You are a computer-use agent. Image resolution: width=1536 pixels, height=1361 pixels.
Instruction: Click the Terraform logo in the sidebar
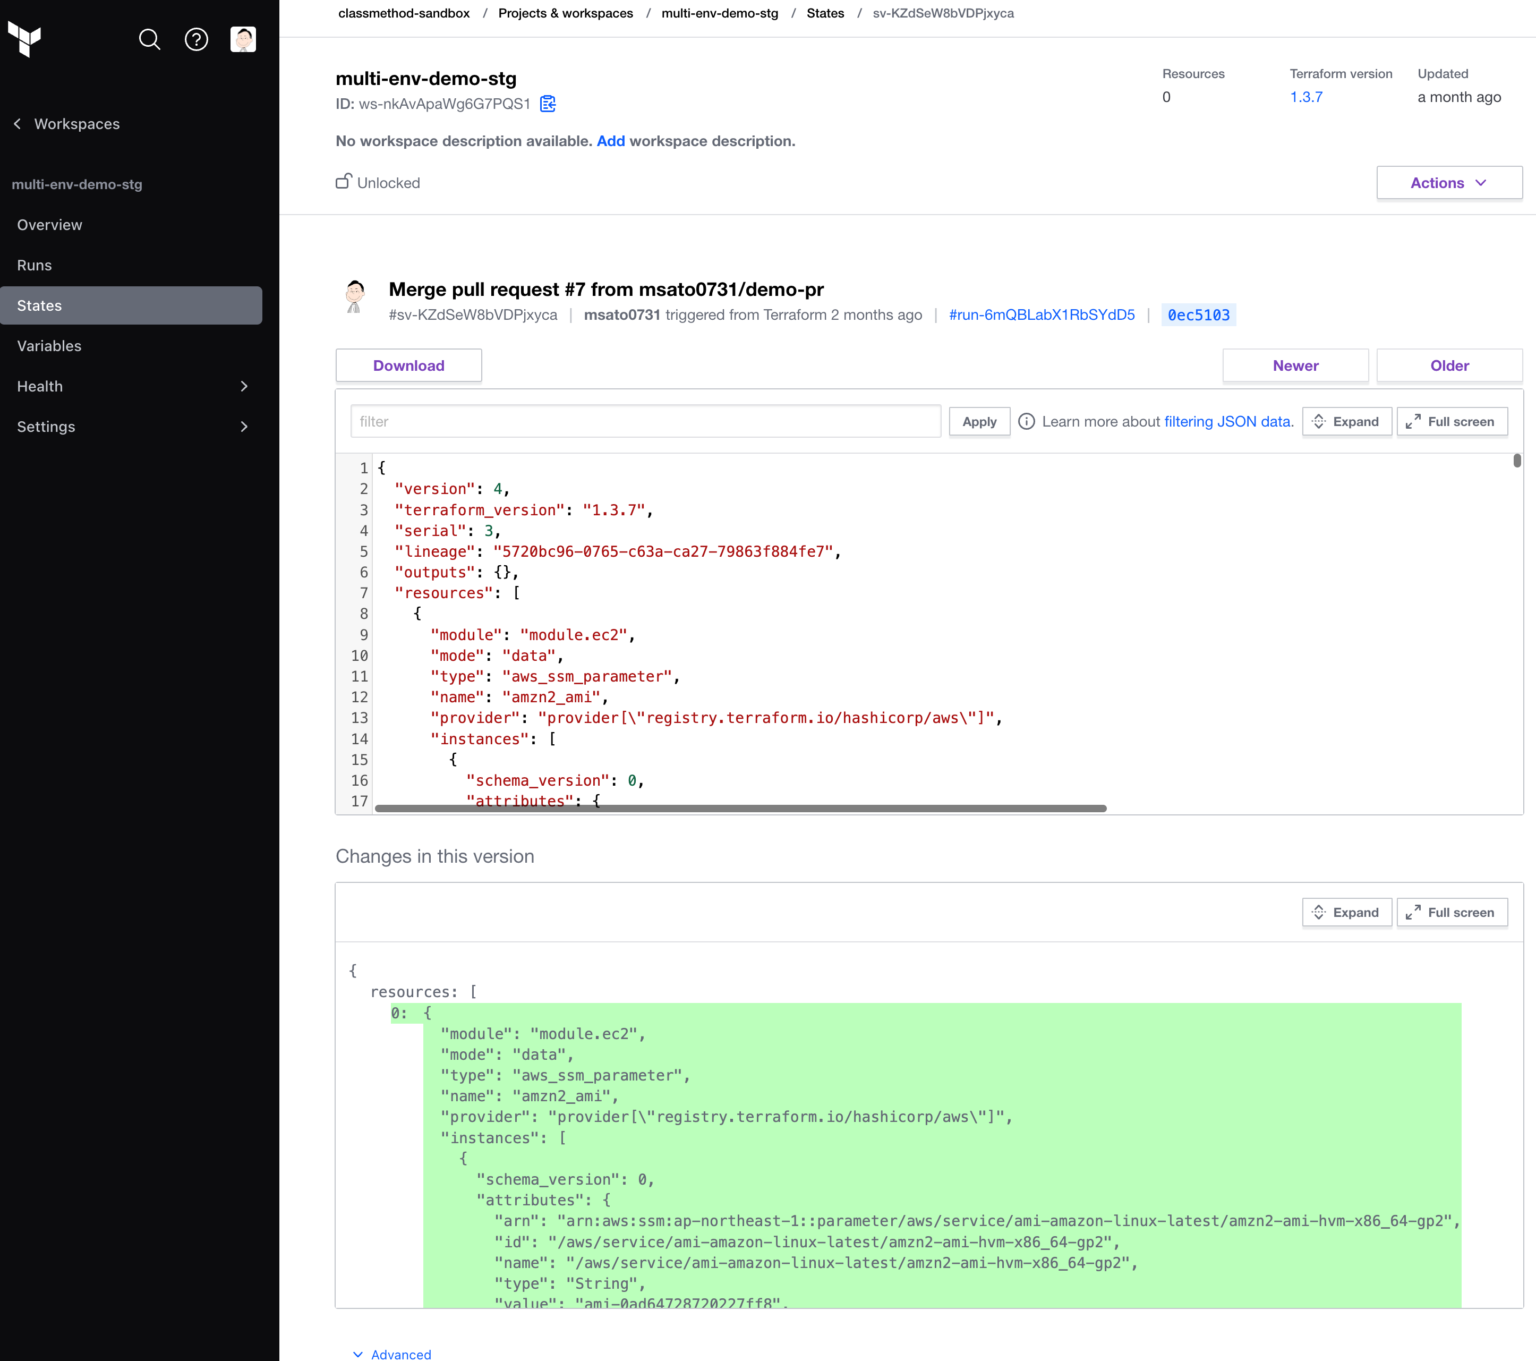[x=24, y=39]
